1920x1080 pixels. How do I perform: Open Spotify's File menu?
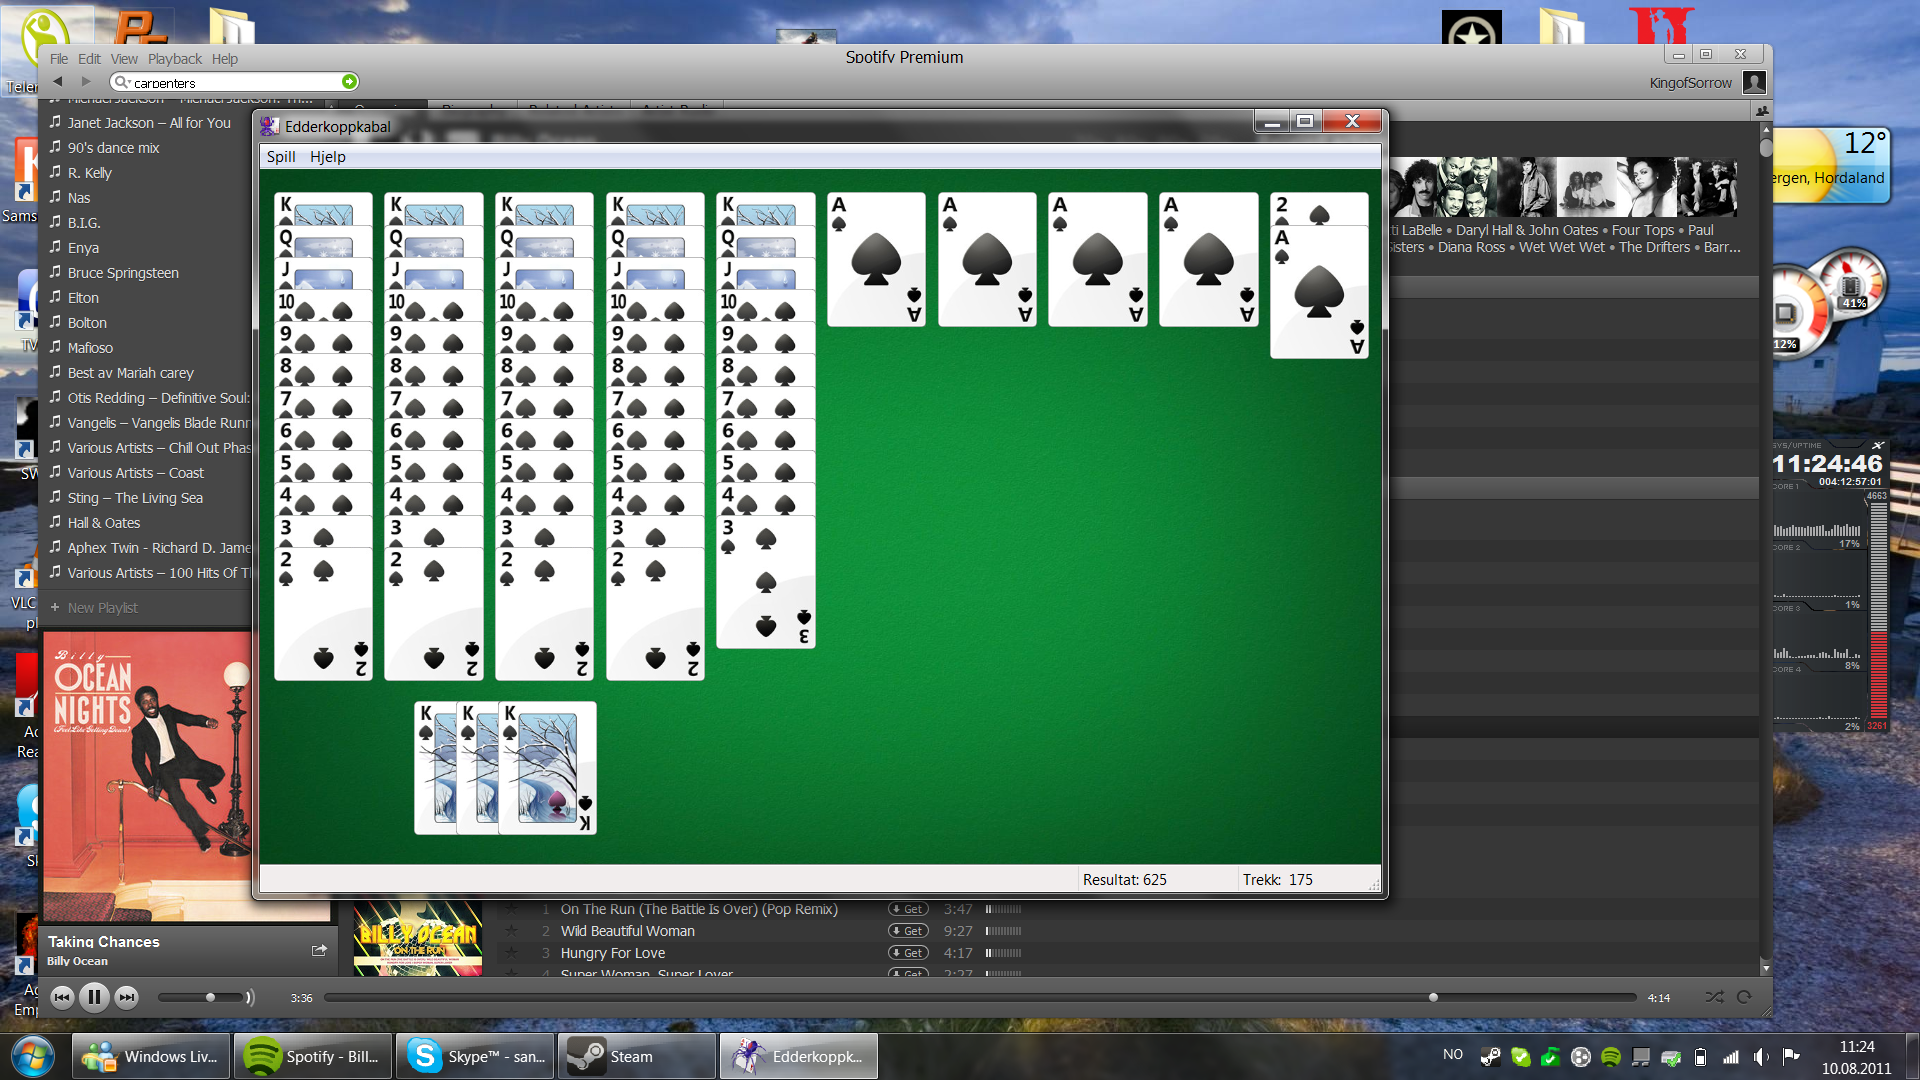coord(59,59)
